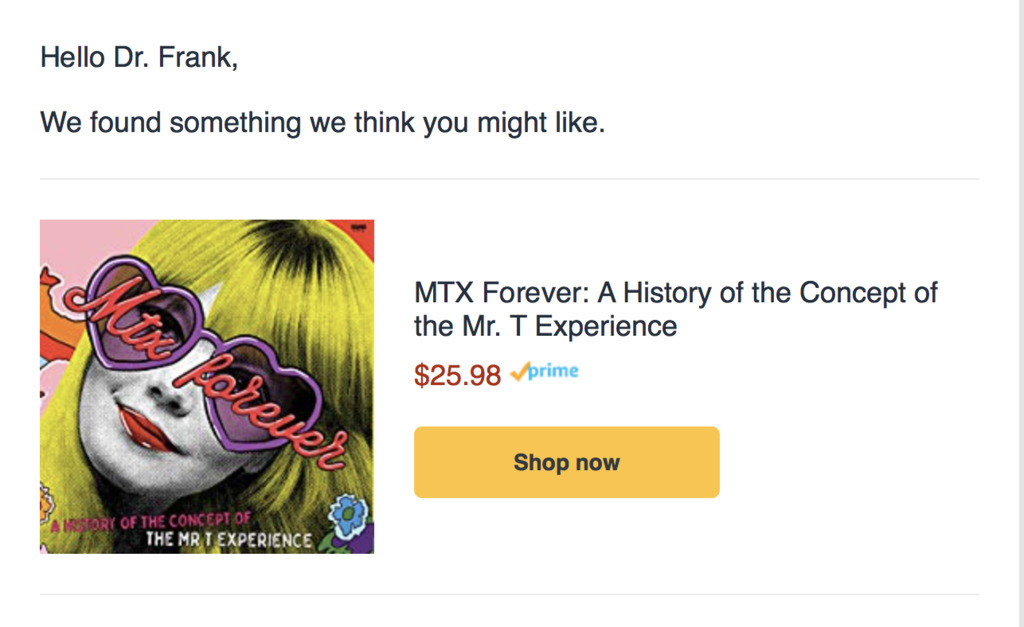1024x627 pixels.
Task: Click "THE MR T EXPERIENCE" caption on cover
Action: (x=229, y=540)
